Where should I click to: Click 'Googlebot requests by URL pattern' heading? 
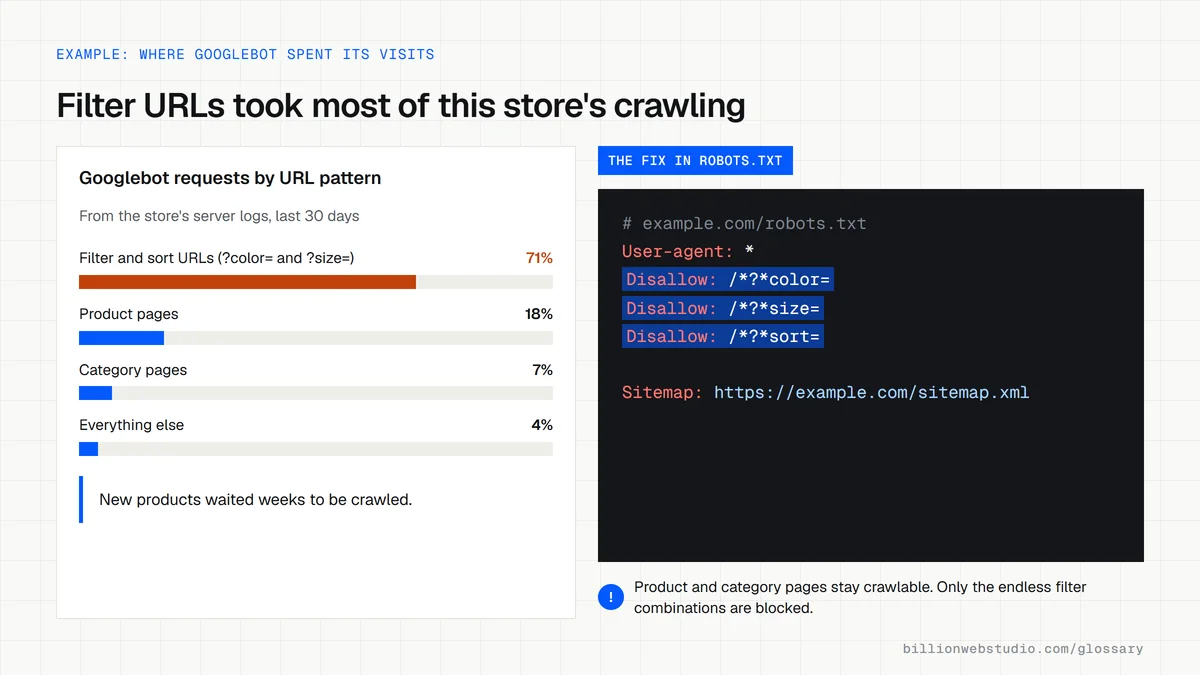pos(230,178)
